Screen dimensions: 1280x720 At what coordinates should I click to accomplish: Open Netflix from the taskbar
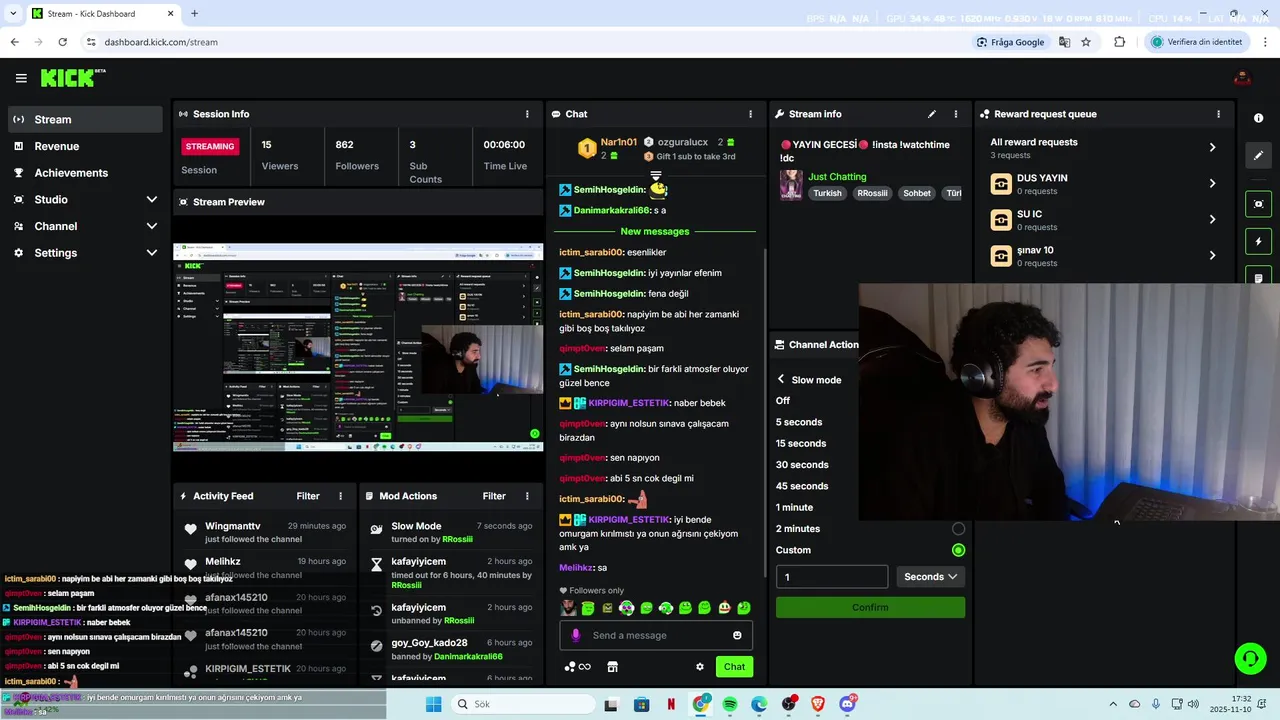point(671,704)
